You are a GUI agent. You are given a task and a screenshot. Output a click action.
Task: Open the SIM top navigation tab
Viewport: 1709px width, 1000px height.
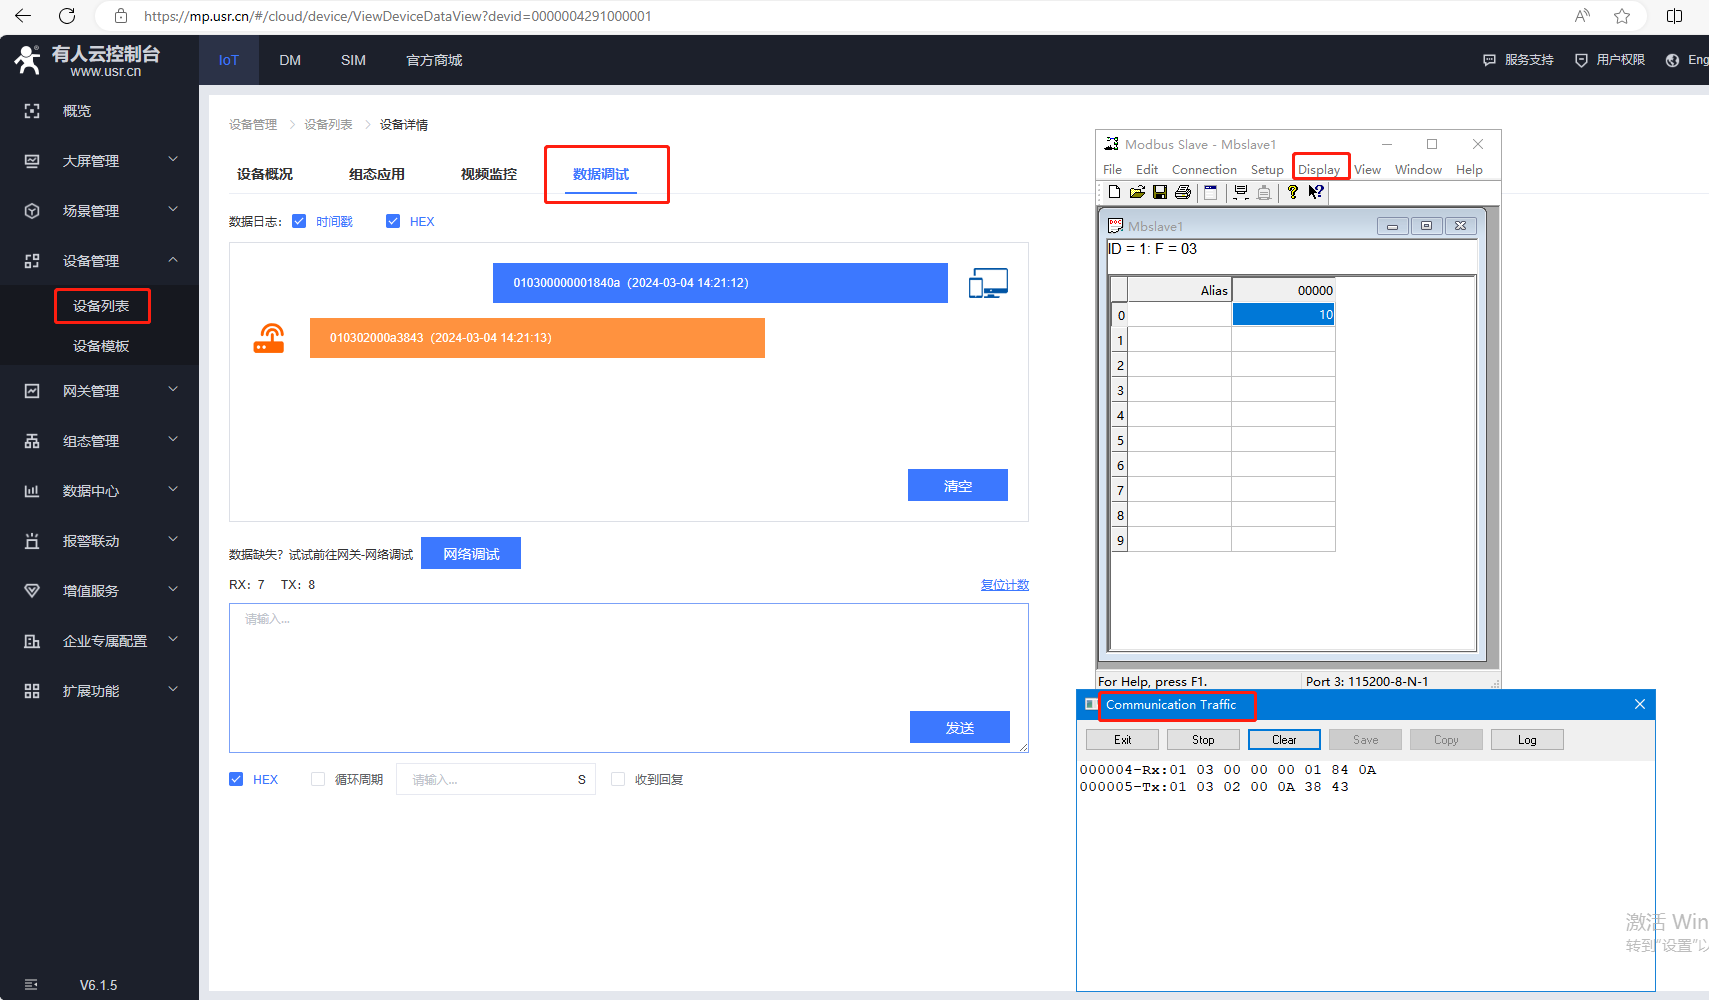click(x=353, y=60)
